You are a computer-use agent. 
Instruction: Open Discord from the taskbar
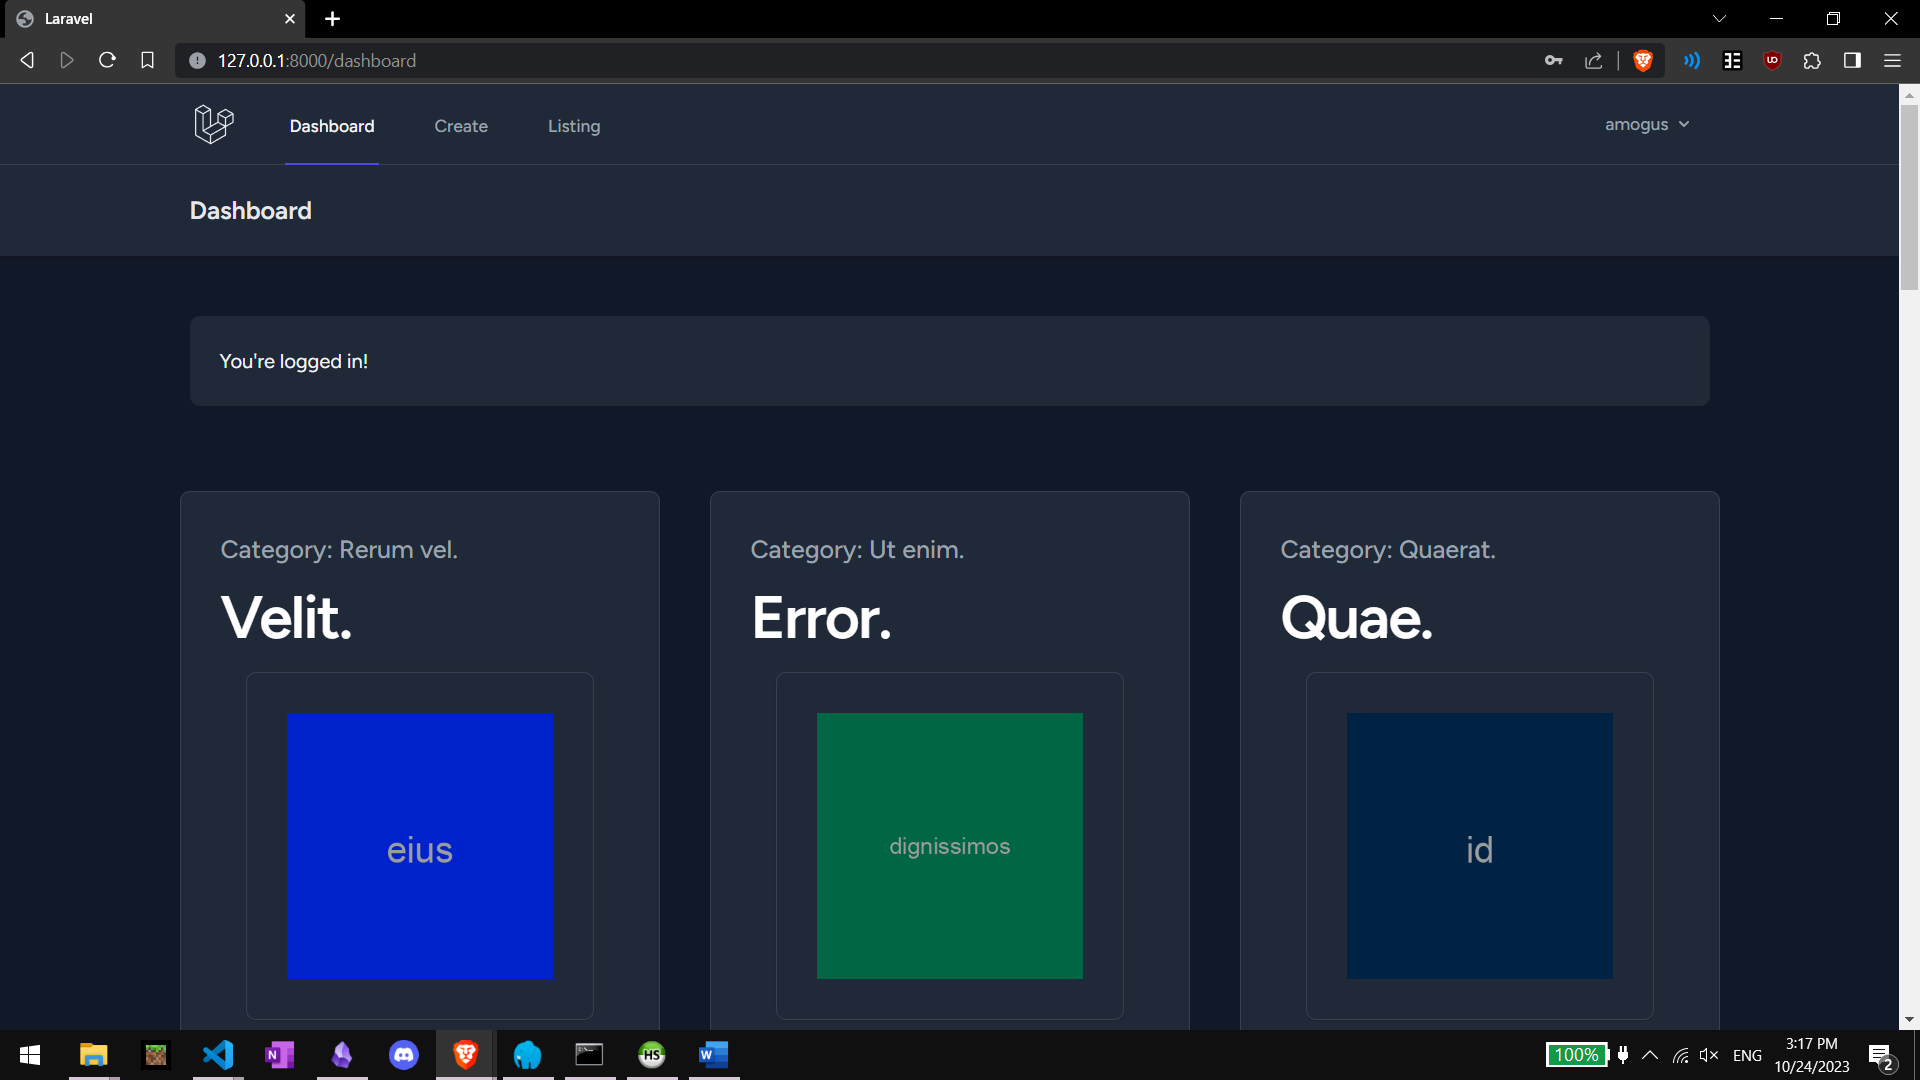(x=404, y=1054)
